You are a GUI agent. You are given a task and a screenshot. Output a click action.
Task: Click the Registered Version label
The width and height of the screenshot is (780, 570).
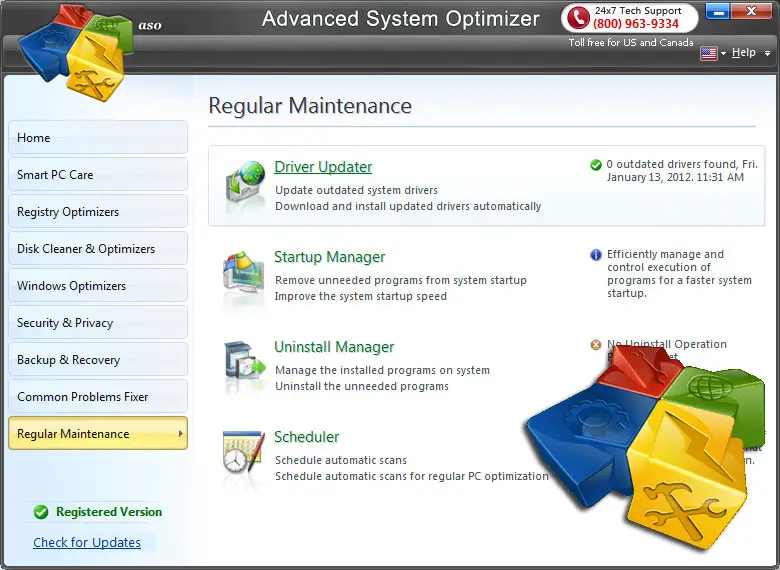[x=109, y=512]
